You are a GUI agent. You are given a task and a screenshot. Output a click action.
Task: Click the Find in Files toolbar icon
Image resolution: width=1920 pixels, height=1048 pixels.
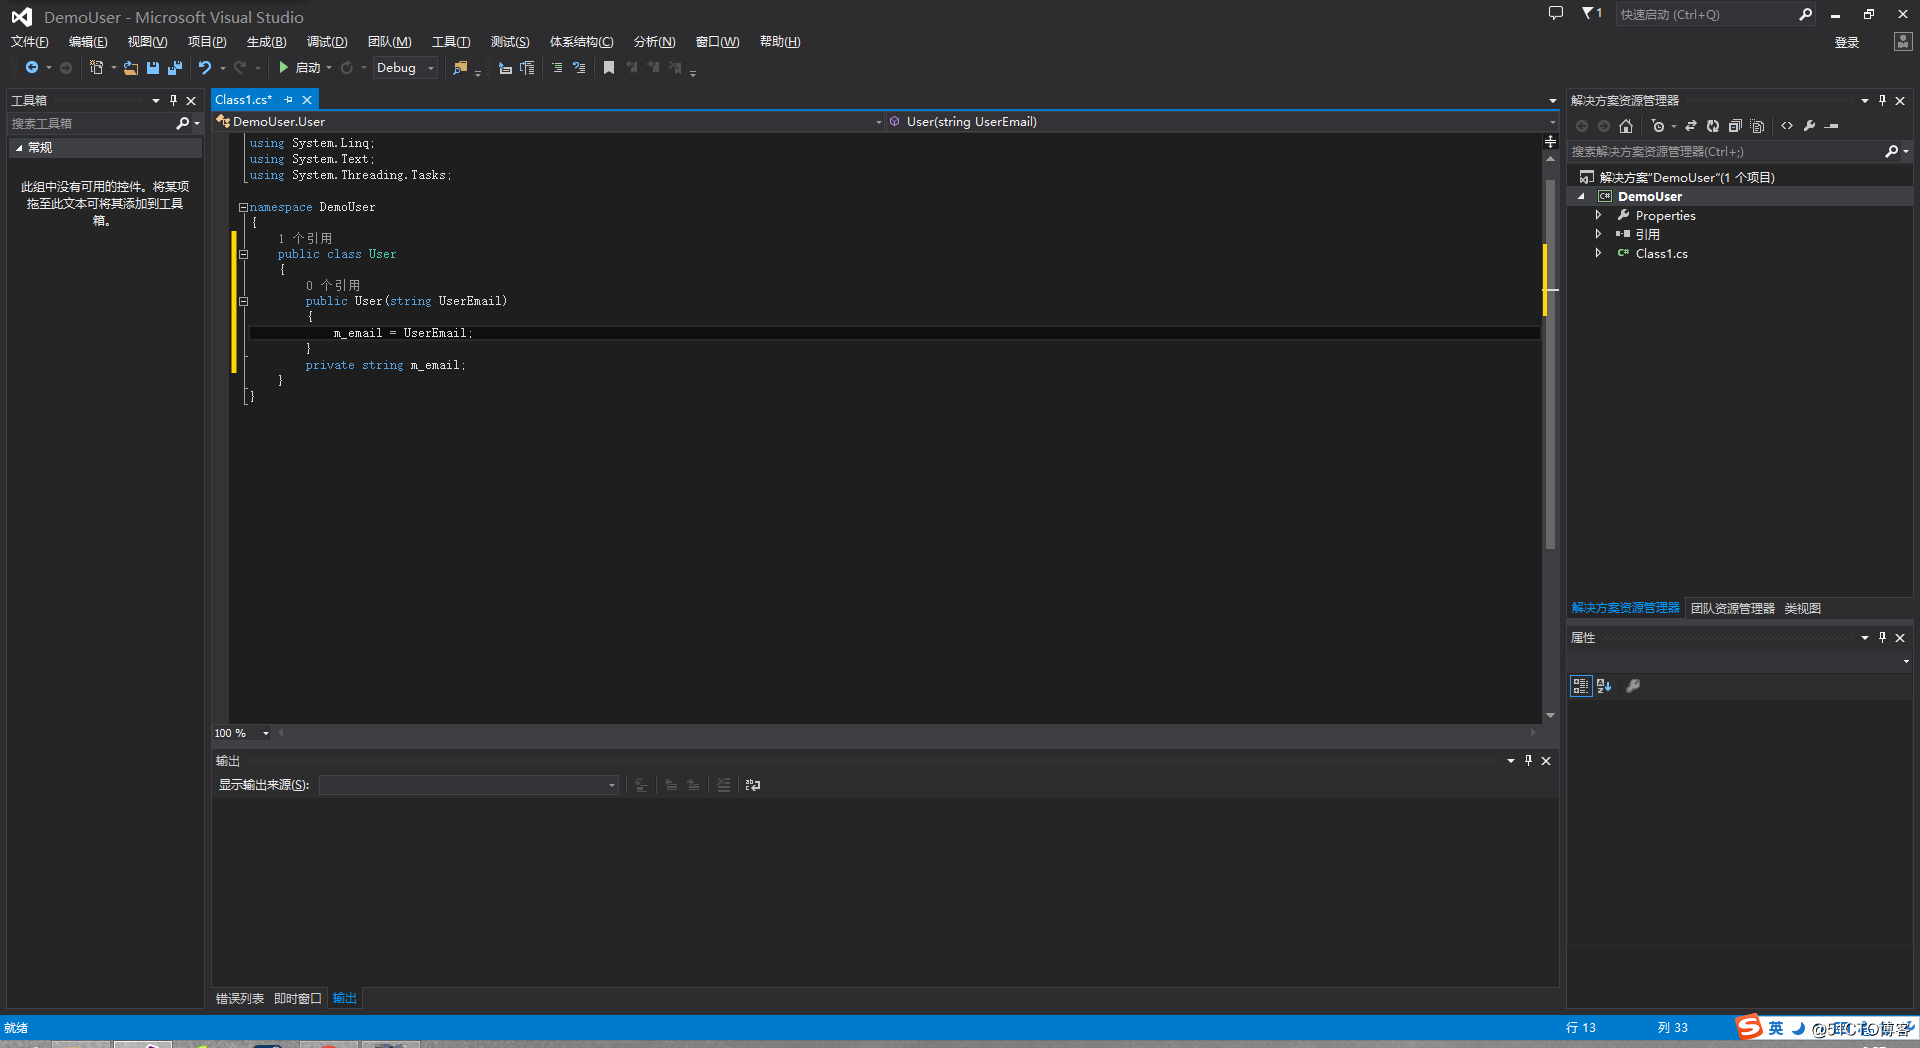point(460,68)
